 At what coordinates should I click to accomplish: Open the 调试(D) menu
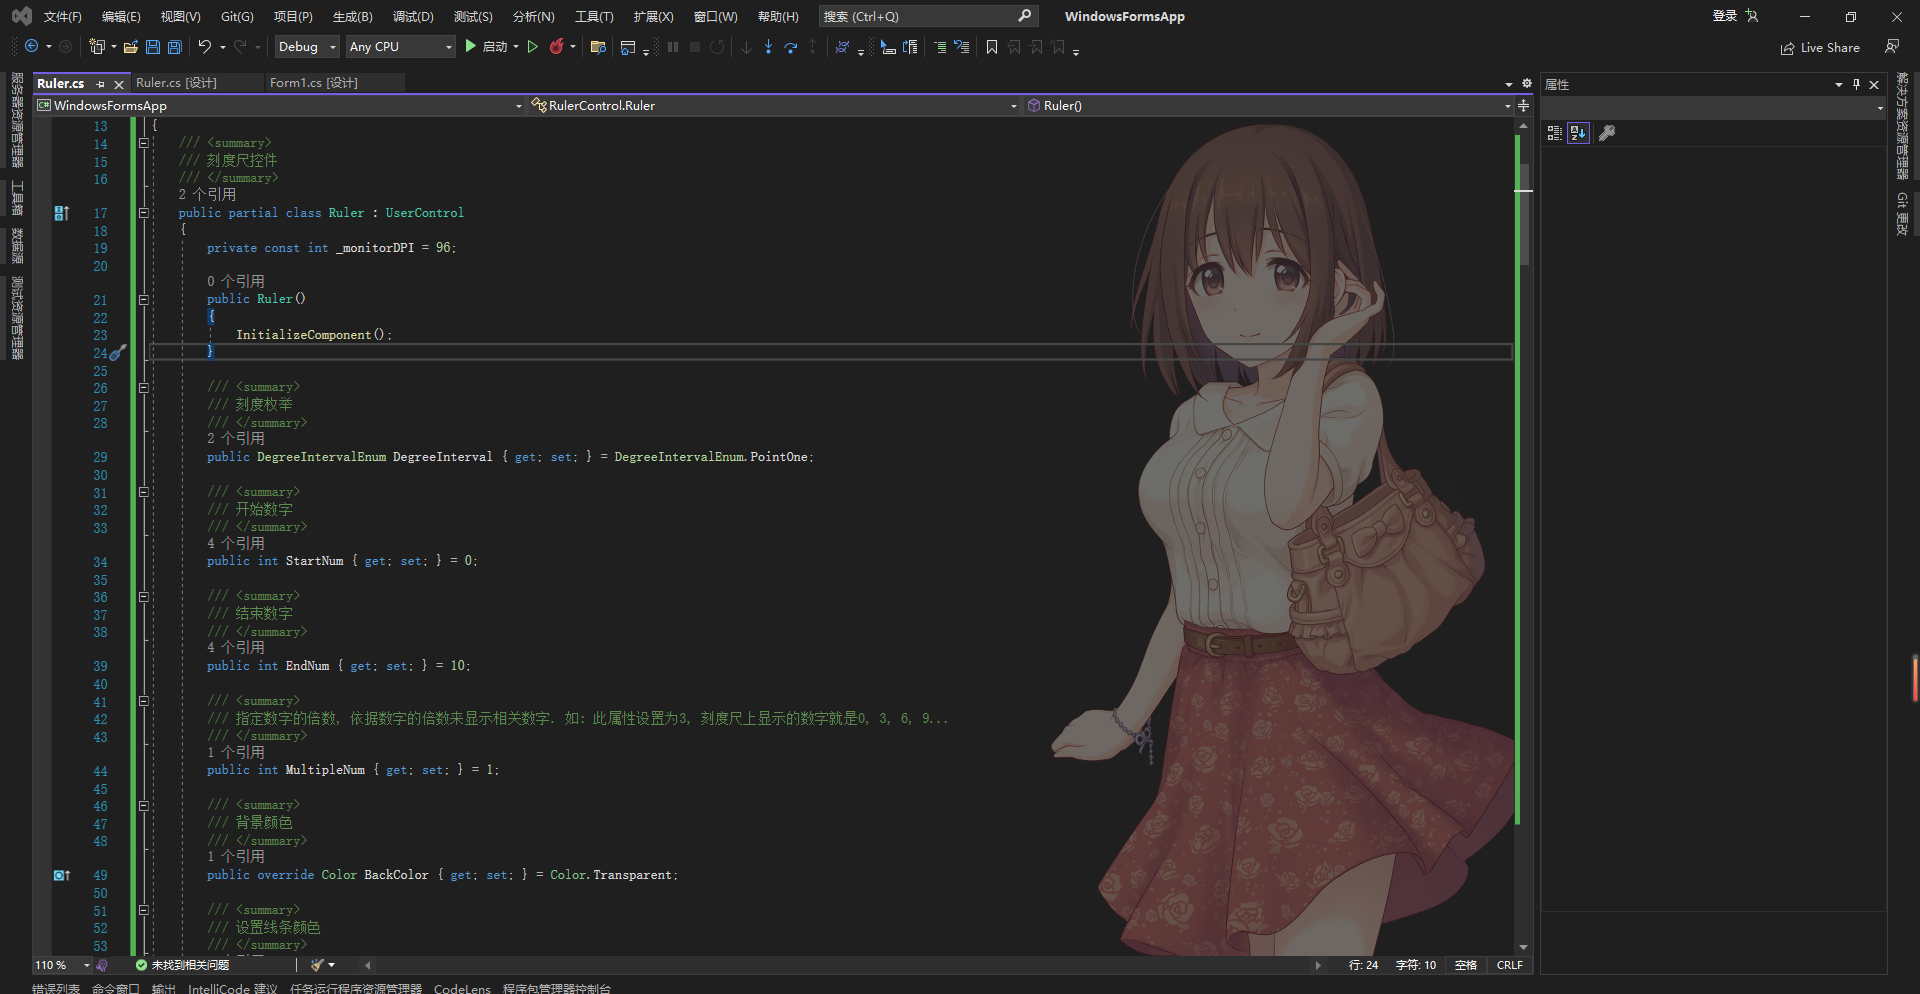point(413,16)
